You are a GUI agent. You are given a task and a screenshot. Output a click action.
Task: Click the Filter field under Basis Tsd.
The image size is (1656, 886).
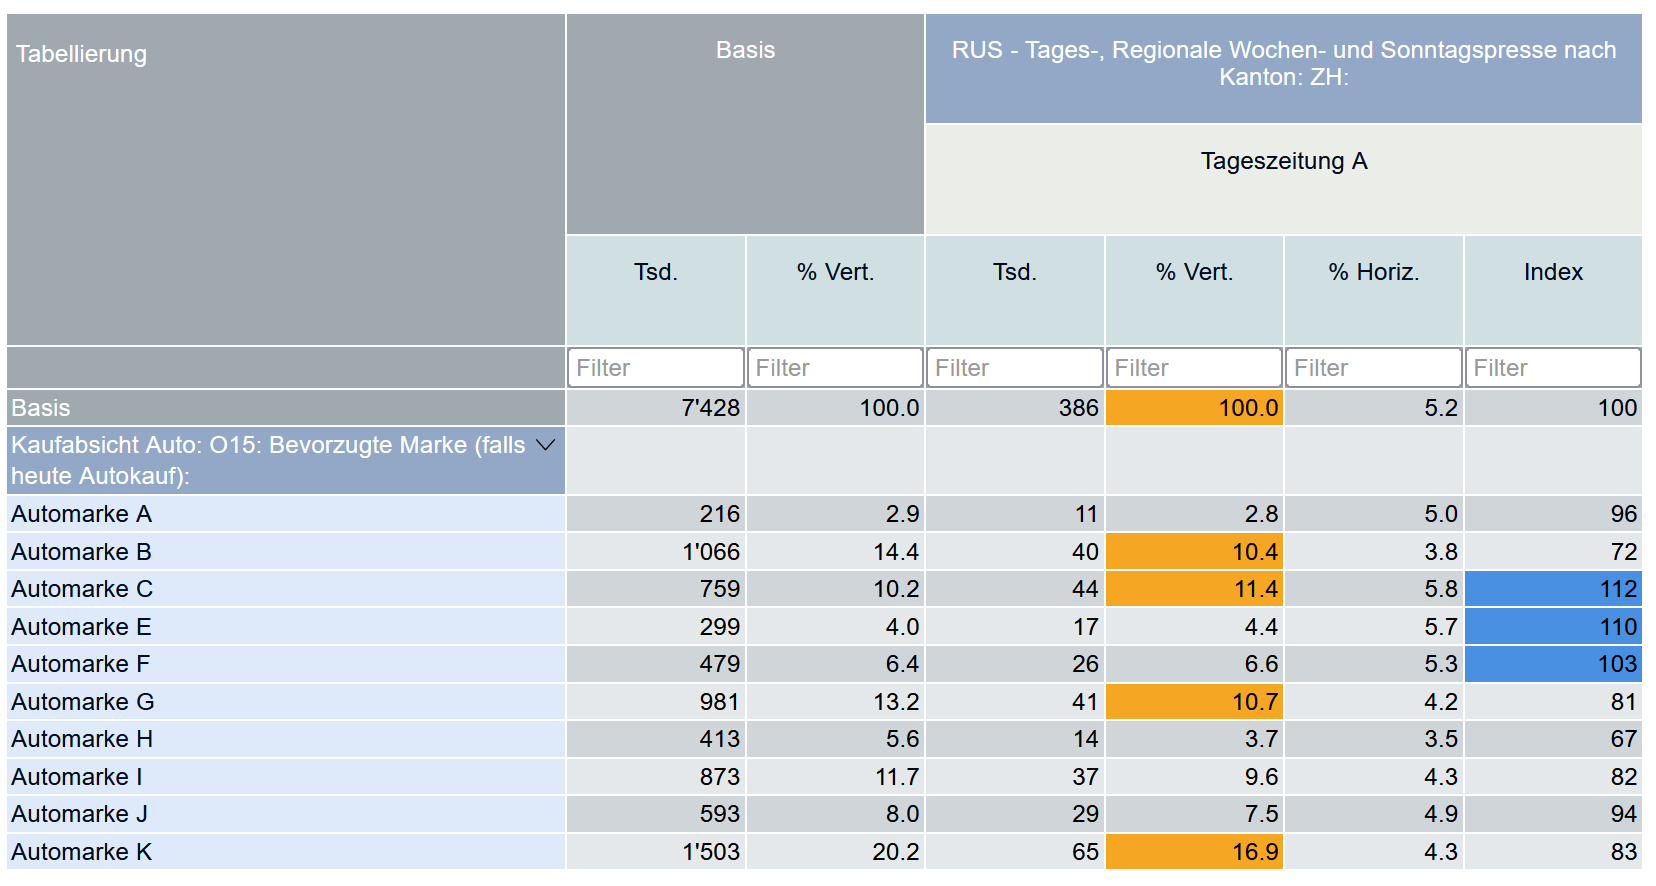[655, 368]
